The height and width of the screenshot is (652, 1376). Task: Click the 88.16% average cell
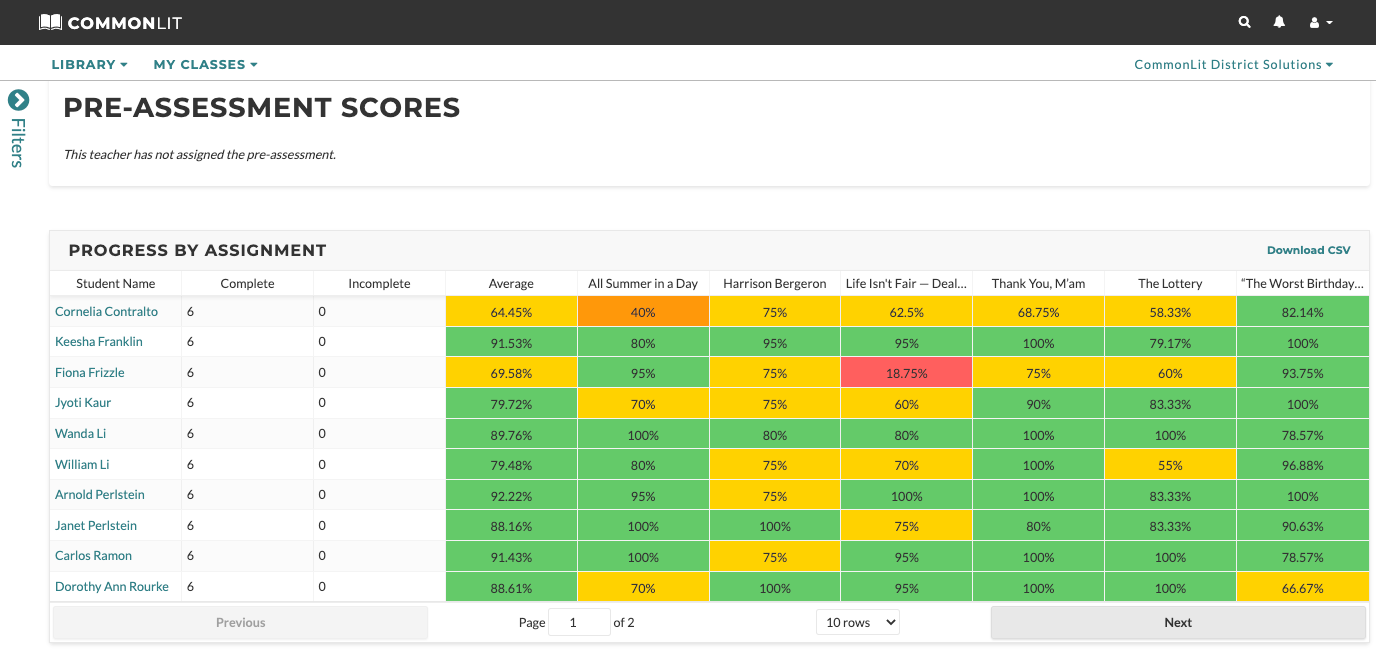[x=511, y=526]
